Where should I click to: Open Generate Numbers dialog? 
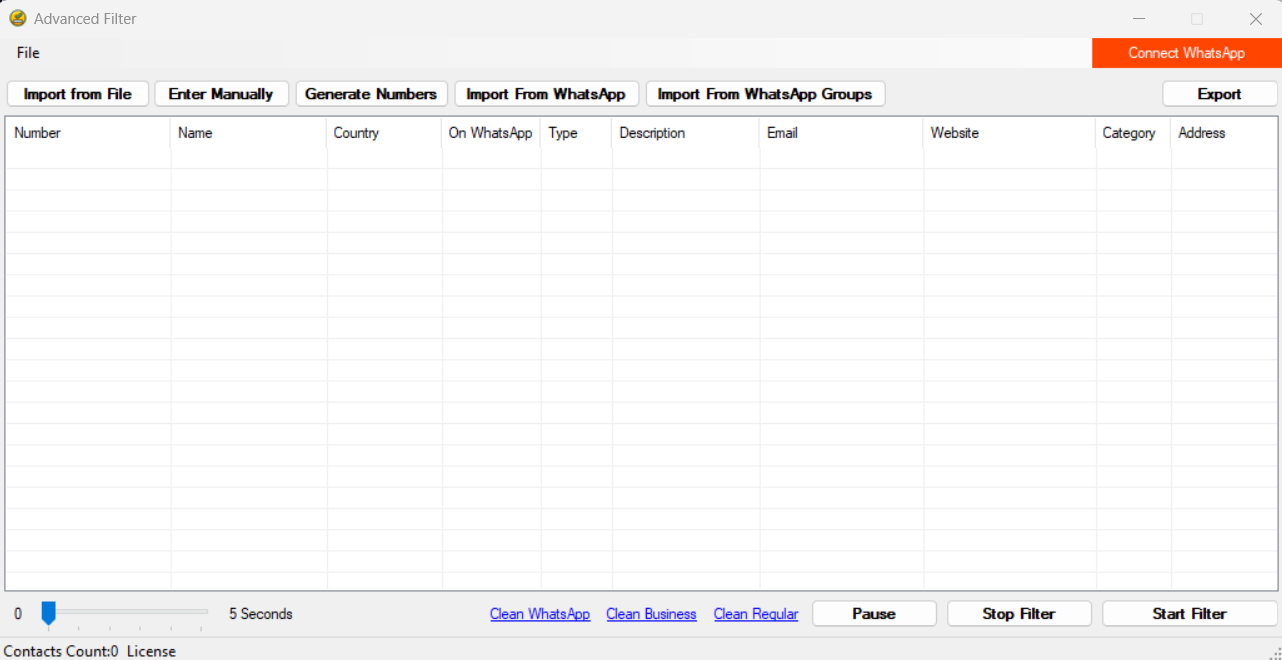tap(371, 94)
